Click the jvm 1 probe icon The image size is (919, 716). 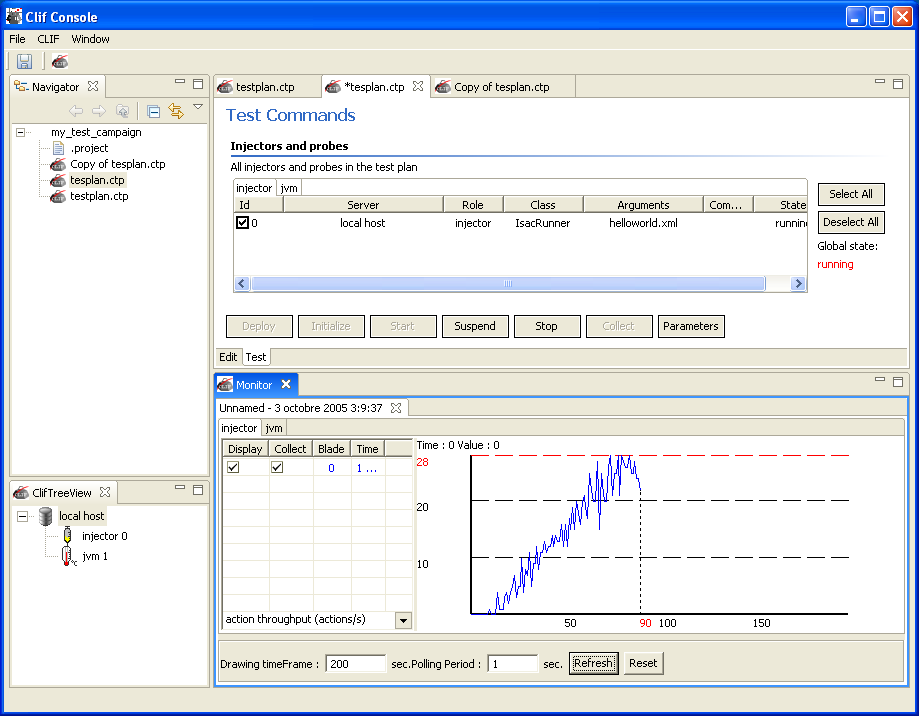[67, 556]
